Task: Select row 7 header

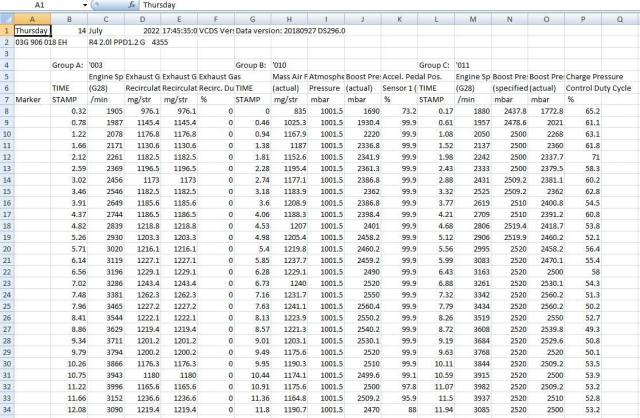Action: 7,99
